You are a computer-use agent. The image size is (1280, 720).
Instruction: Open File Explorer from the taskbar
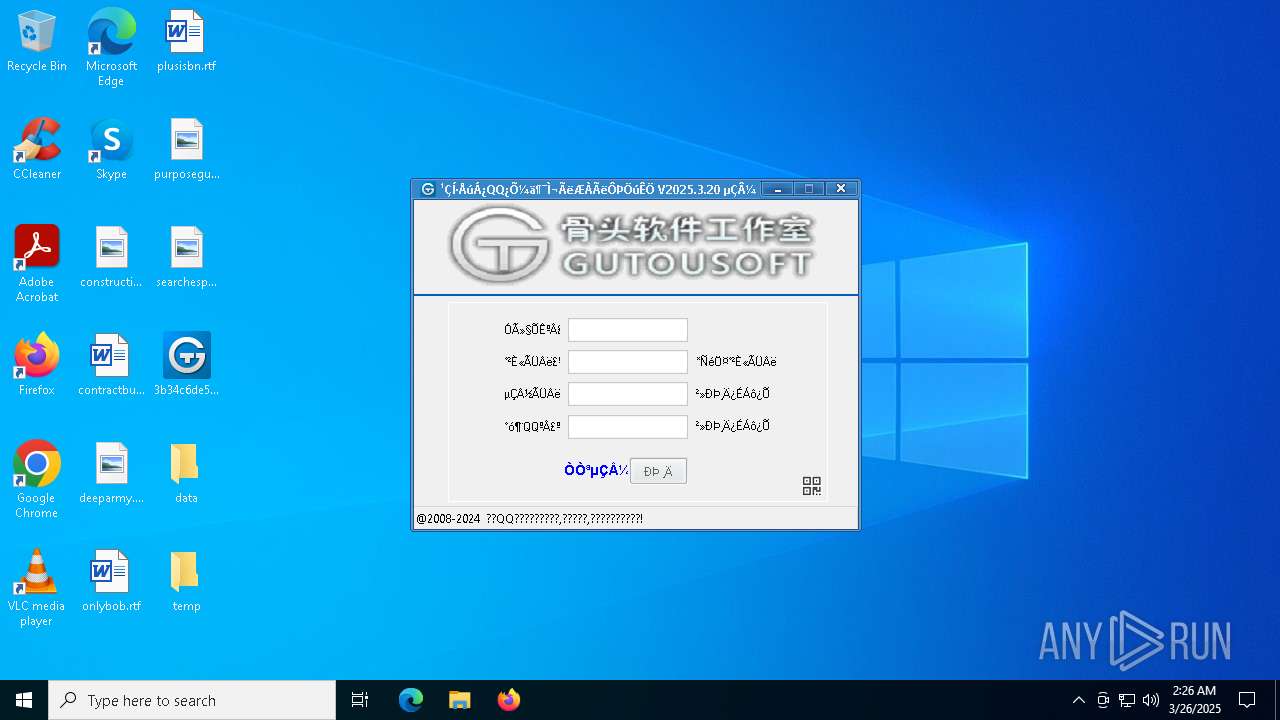(459, 700)
